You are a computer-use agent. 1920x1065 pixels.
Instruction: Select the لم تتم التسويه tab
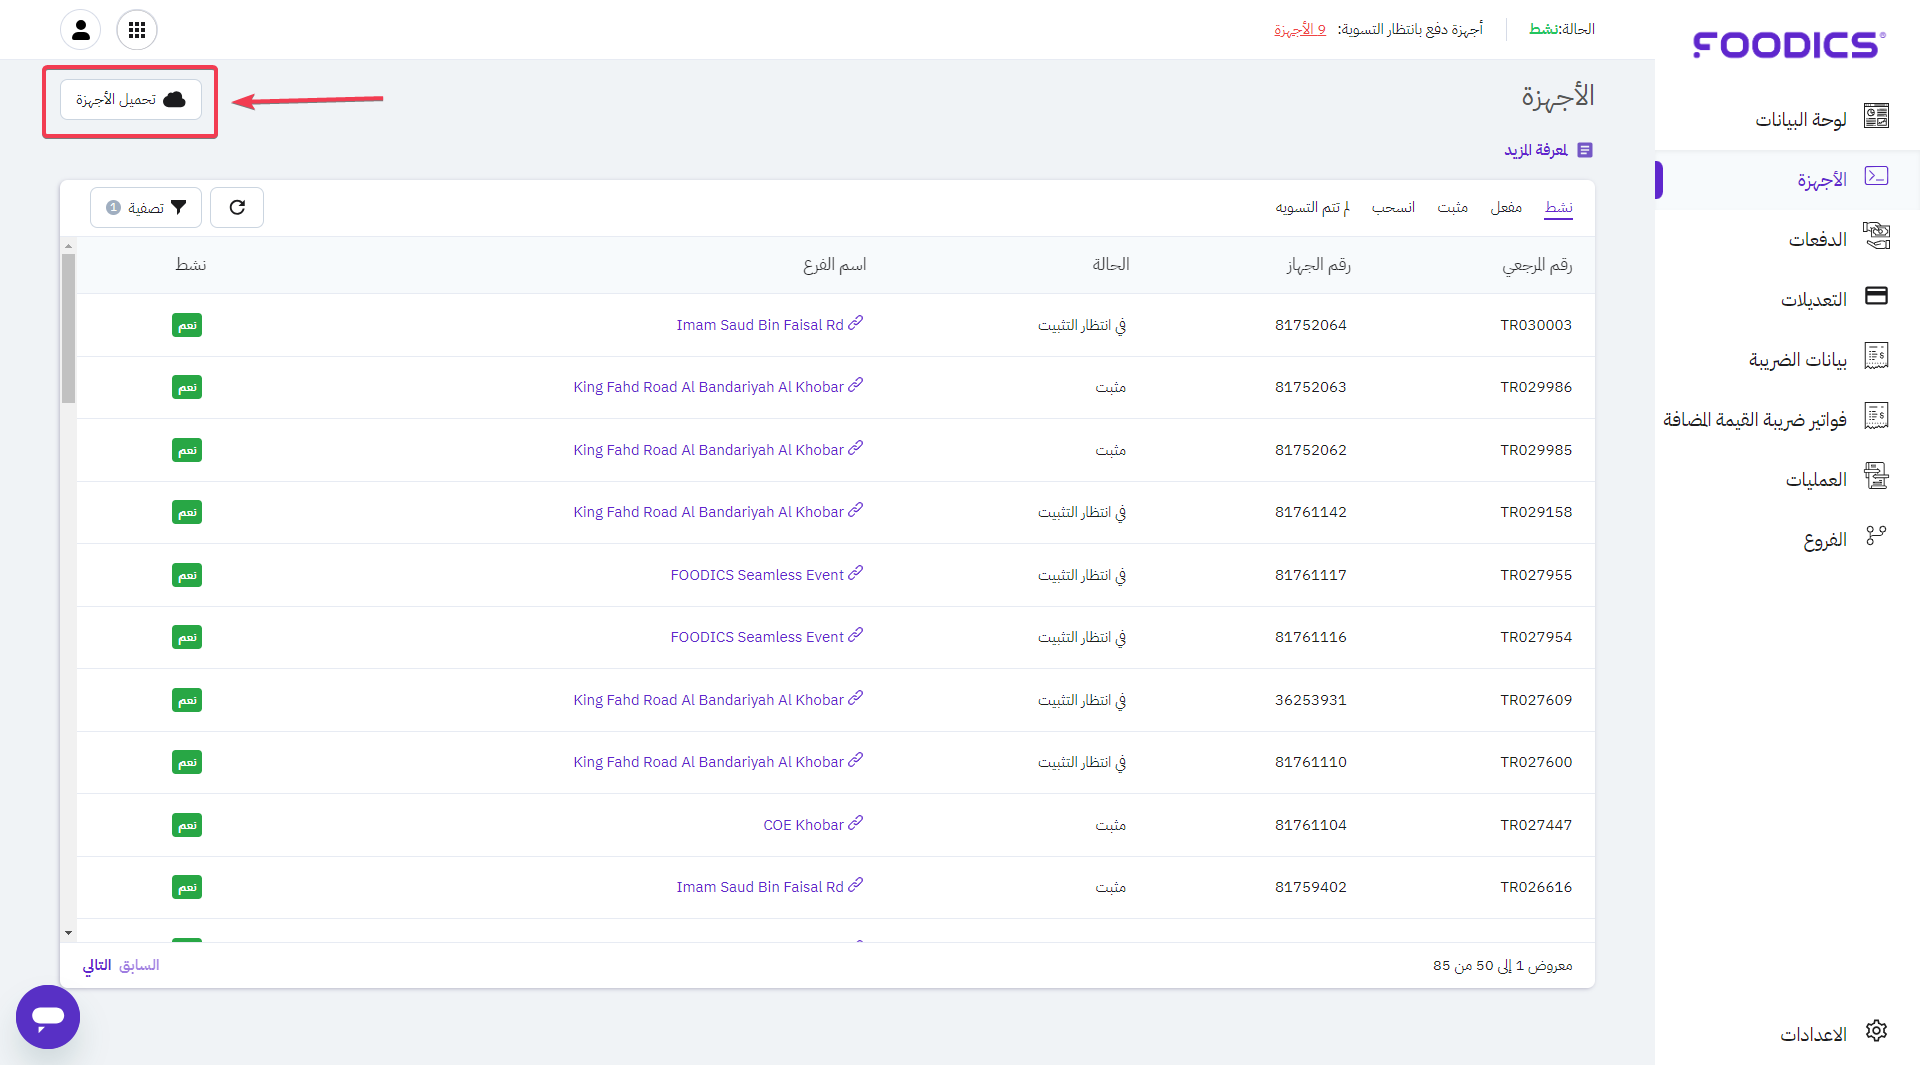click(x=1312, y=207)
